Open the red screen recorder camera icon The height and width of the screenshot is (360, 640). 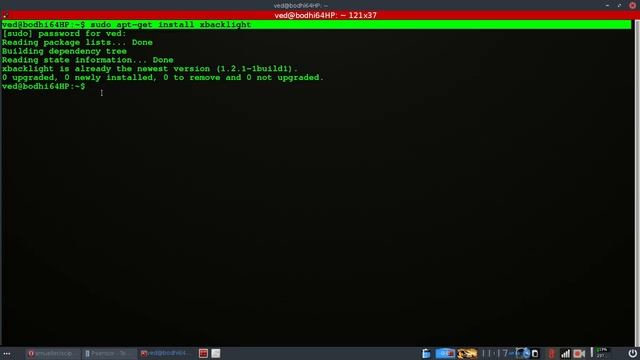579,353
